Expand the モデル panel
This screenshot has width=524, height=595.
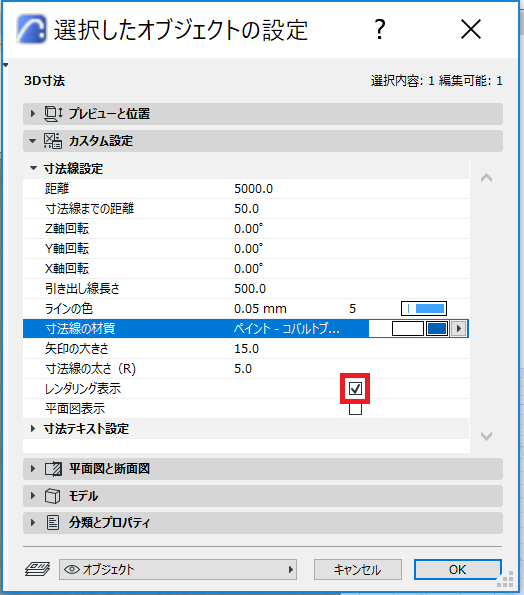coord(33,496)
